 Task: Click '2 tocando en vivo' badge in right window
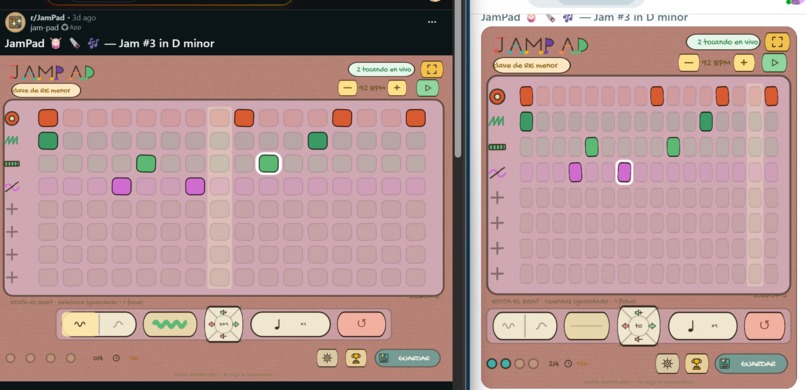coord(723,42)
